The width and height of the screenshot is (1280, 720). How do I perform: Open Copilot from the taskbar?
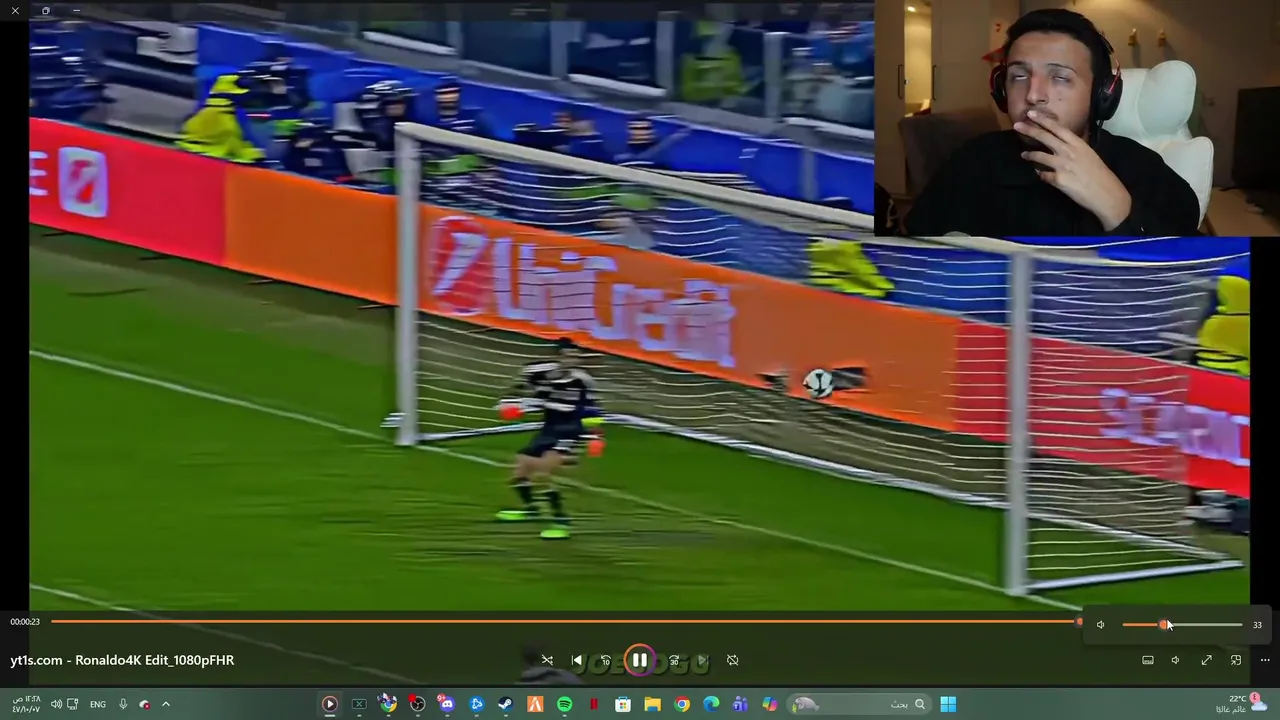[x=769, y=704]
